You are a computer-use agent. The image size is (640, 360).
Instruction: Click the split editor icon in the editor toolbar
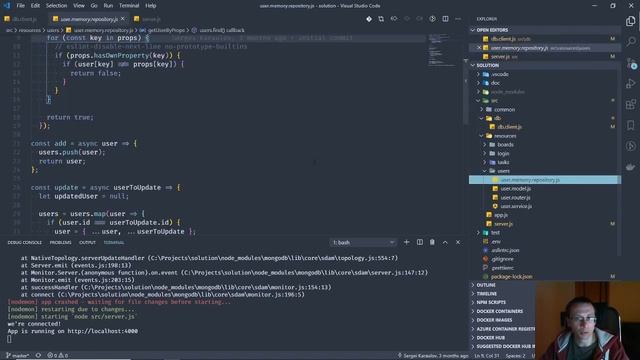445,19
